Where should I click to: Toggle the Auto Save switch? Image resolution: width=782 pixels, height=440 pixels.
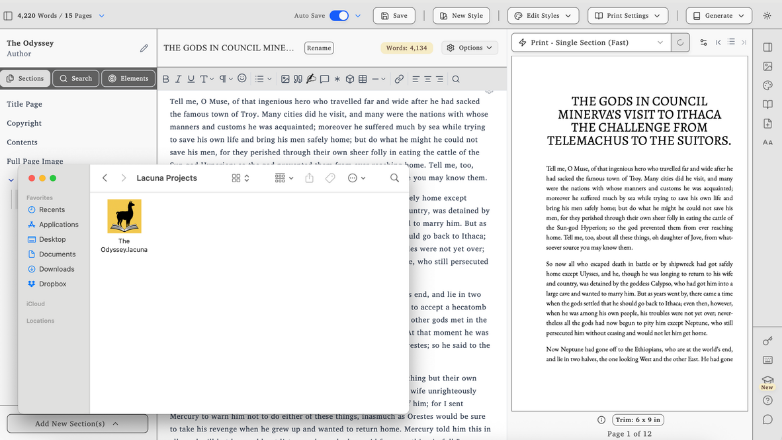pyautogui.click(x=338, y=16)
